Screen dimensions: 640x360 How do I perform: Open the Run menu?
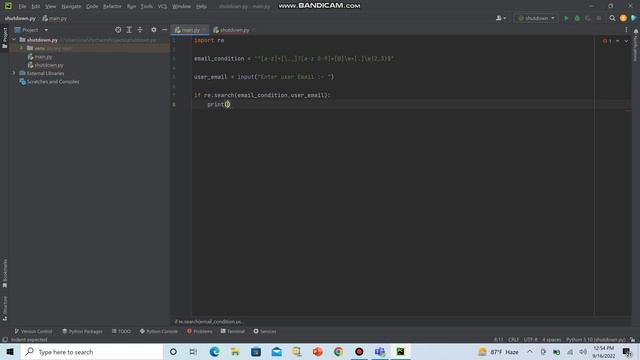pos(131,7)
